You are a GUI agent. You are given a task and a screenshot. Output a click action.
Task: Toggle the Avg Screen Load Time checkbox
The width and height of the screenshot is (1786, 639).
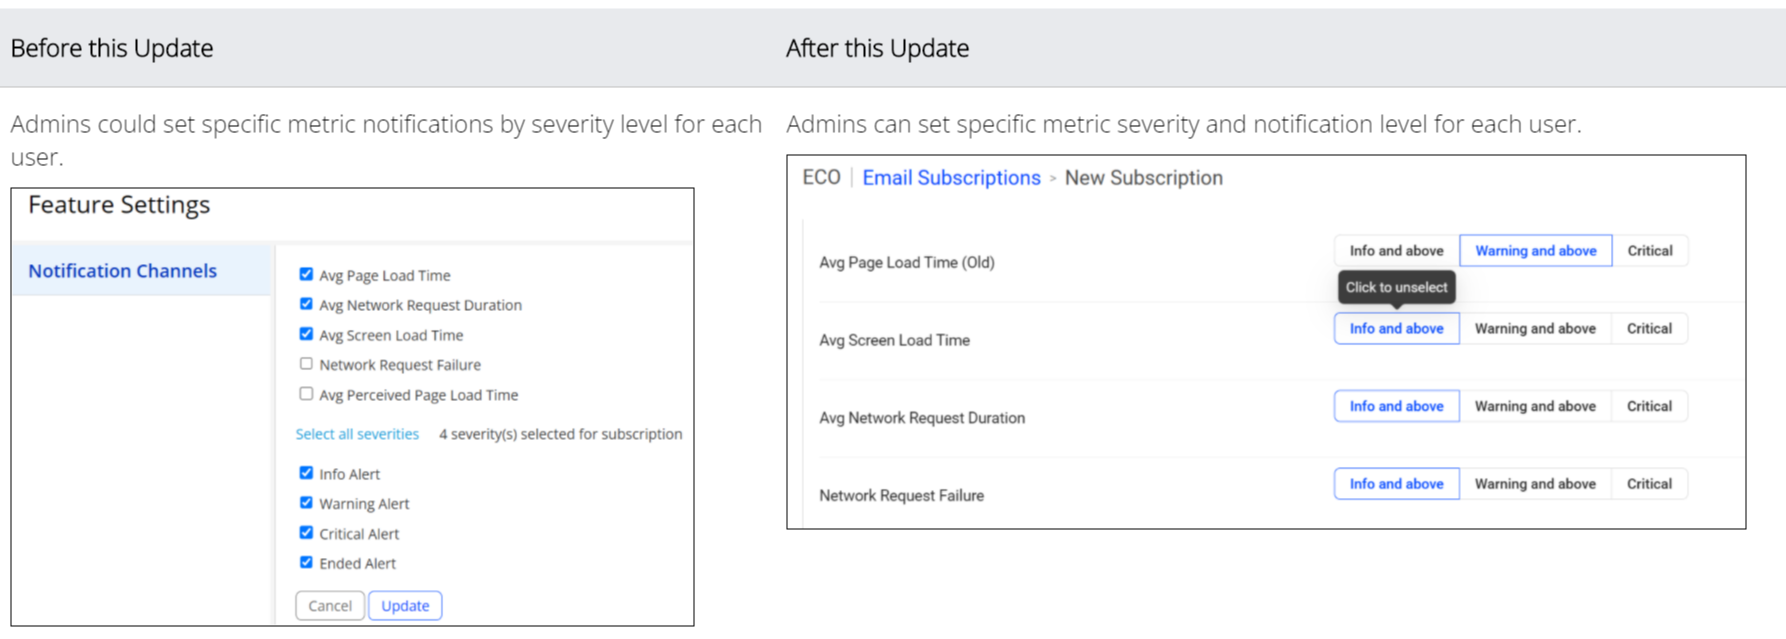tap(306, 334)
